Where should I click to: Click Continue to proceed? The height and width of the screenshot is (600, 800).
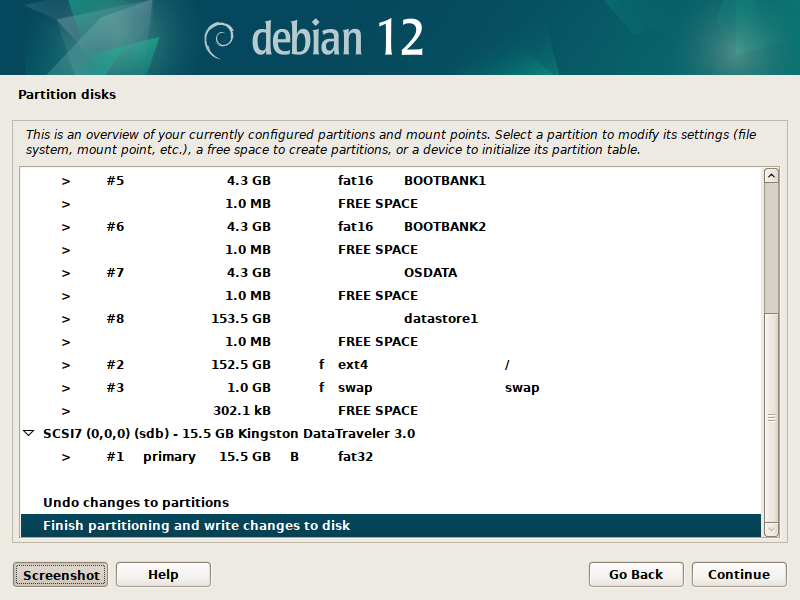739,574
